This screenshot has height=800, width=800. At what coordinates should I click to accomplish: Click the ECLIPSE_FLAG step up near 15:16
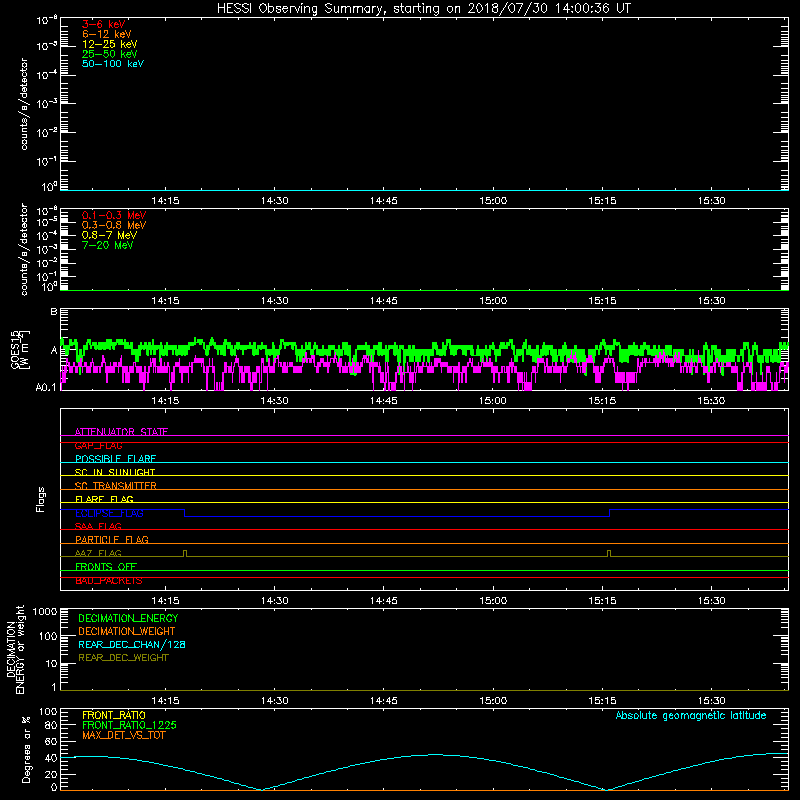click(610, 513)
